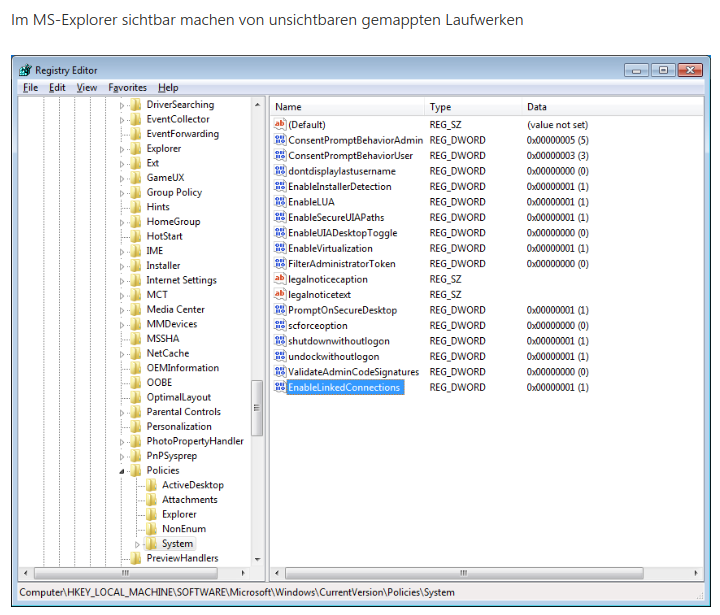Click the DWORD icon beside scforceoption

(280, 325)
